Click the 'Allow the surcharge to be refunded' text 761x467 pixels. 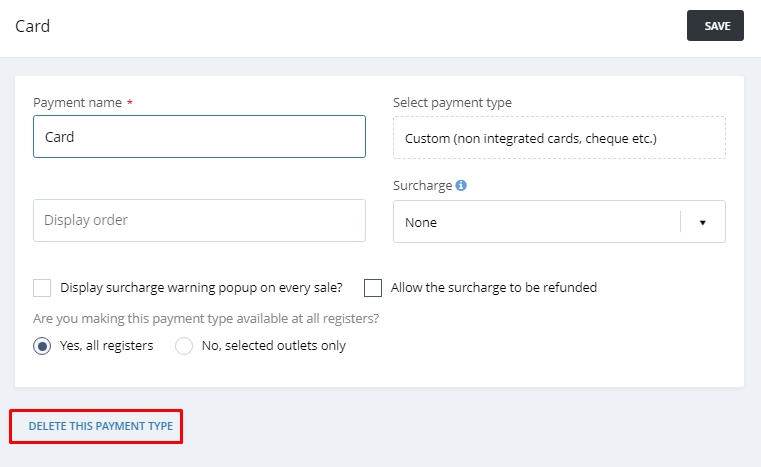click(493, 288)
